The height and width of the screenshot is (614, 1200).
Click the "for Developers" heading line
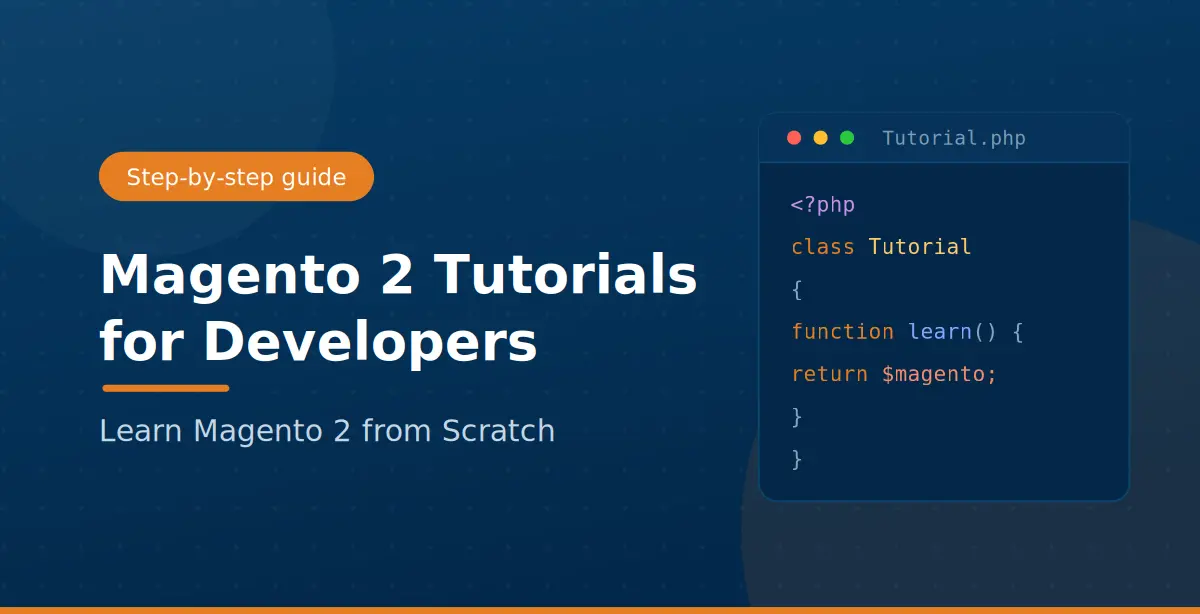tap(318, 341)
